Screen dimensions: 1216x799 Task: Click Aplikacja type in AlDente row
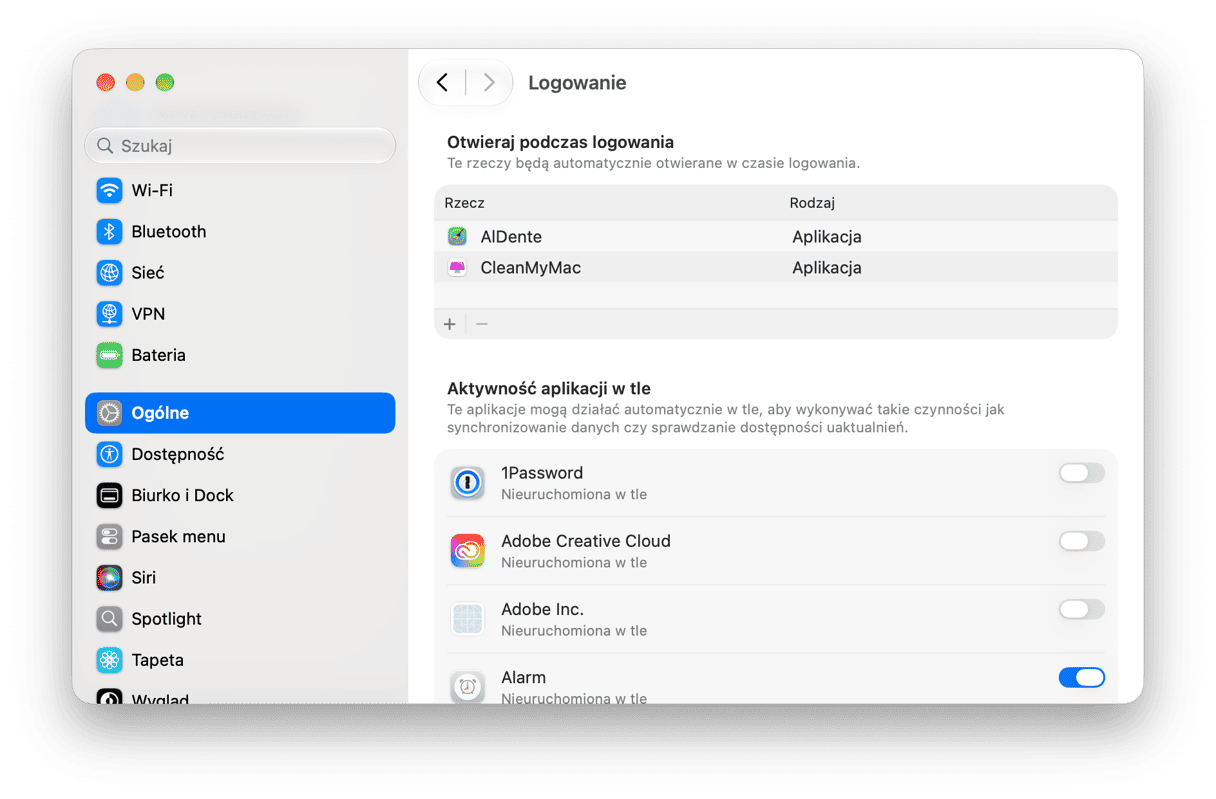(x=827, y=237)
